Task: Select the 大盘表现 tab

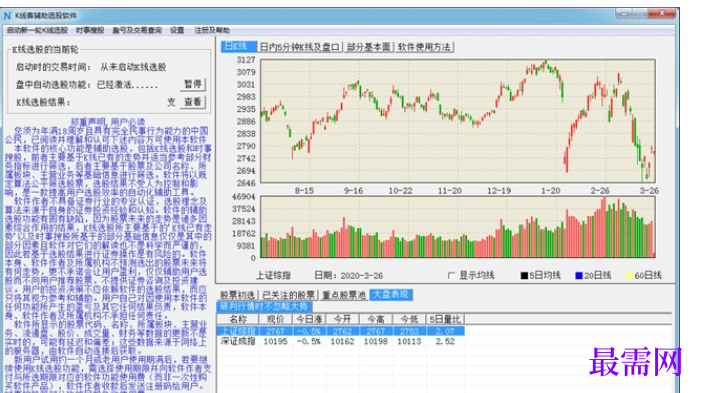Action: click(391, 295)
